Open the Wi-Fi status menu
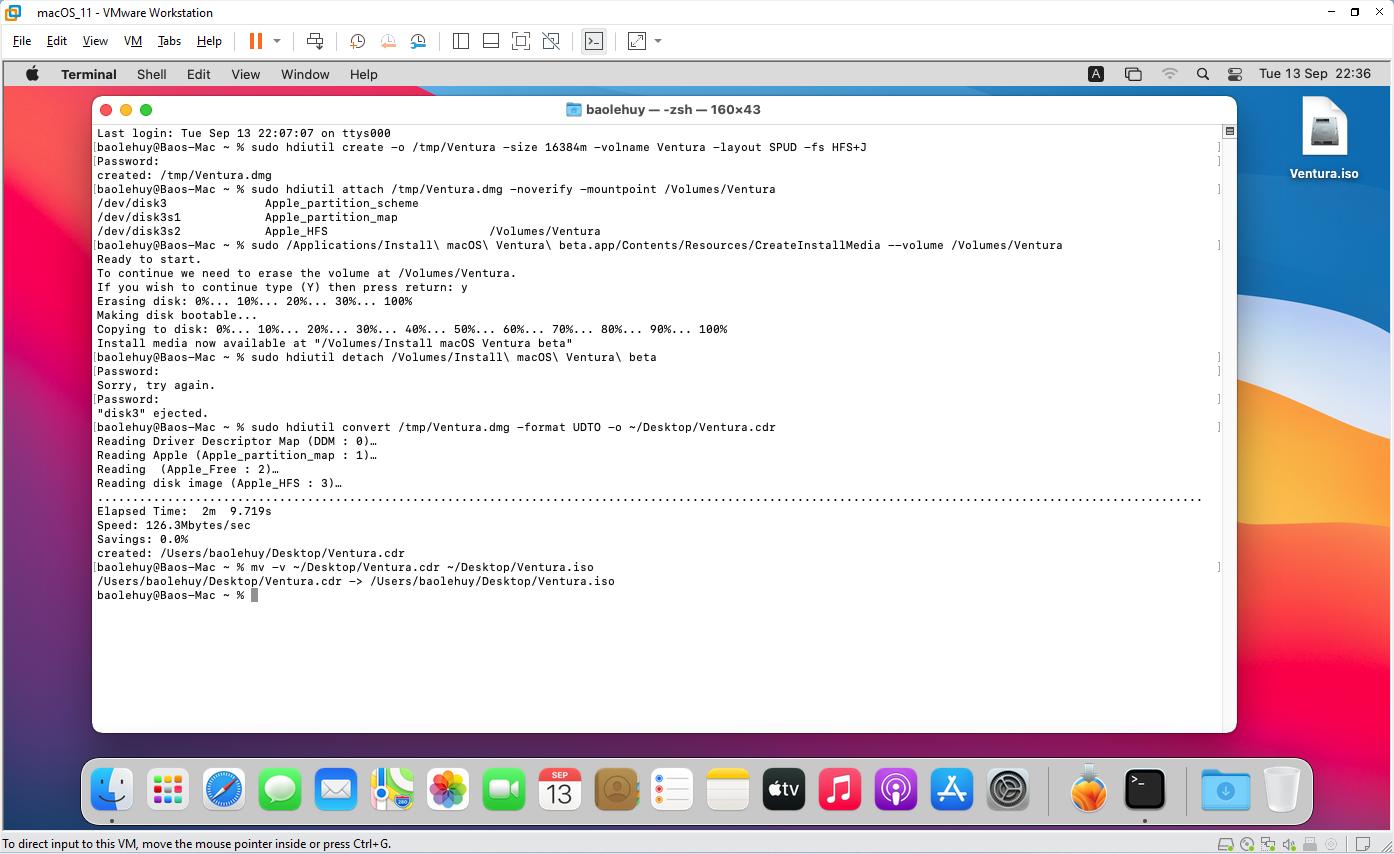The width and height of the screenshot is (1394, 854). coord(1169,74)
